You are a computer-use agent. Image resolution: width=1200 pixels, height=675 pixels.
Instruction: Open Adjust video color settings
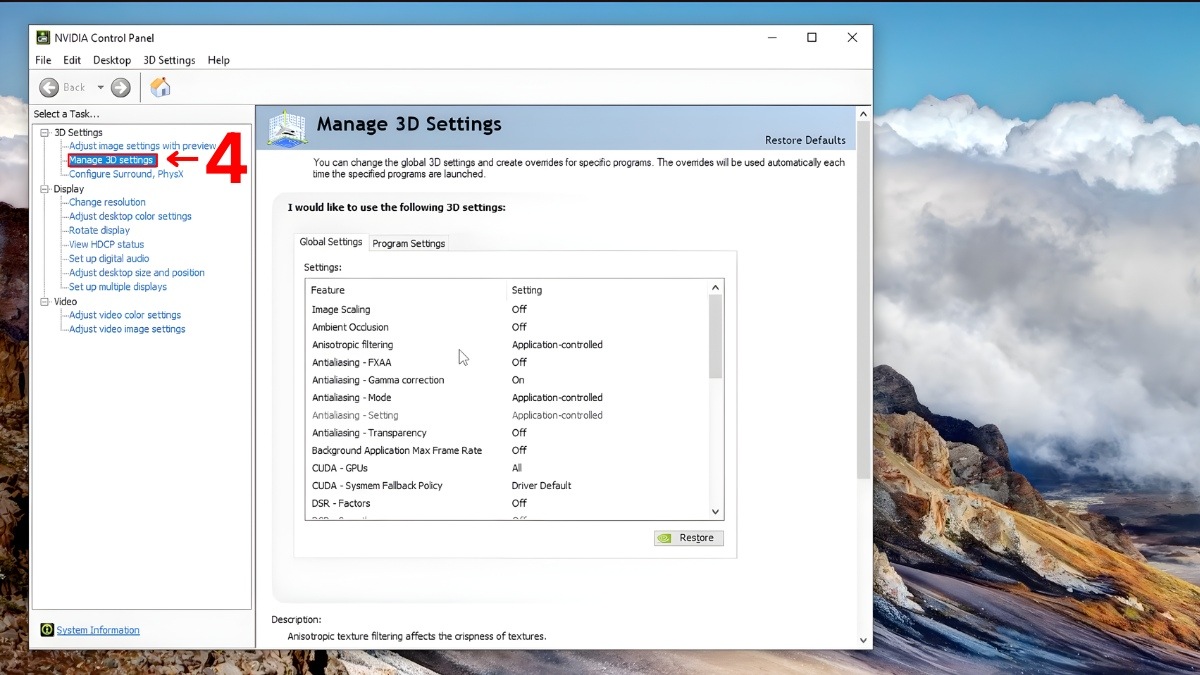point(125,315)
